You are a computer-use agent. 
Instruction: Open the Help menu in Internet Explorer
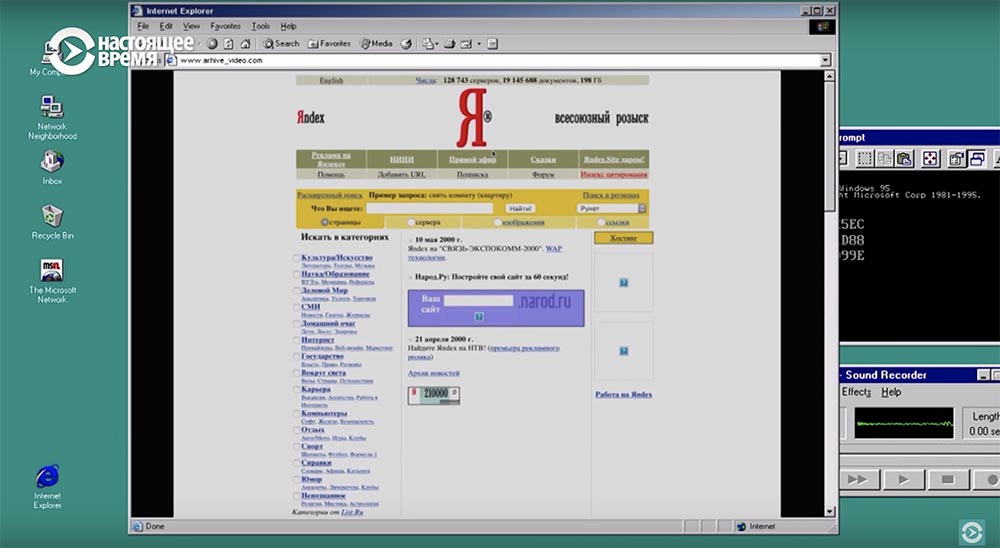click(x=288, y=26)
